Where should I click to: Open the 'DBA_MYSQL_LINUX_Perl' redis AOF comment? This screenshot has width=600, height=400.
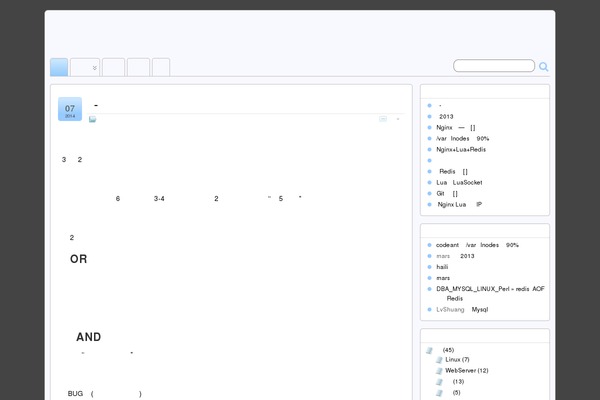[x=490, y=294]
